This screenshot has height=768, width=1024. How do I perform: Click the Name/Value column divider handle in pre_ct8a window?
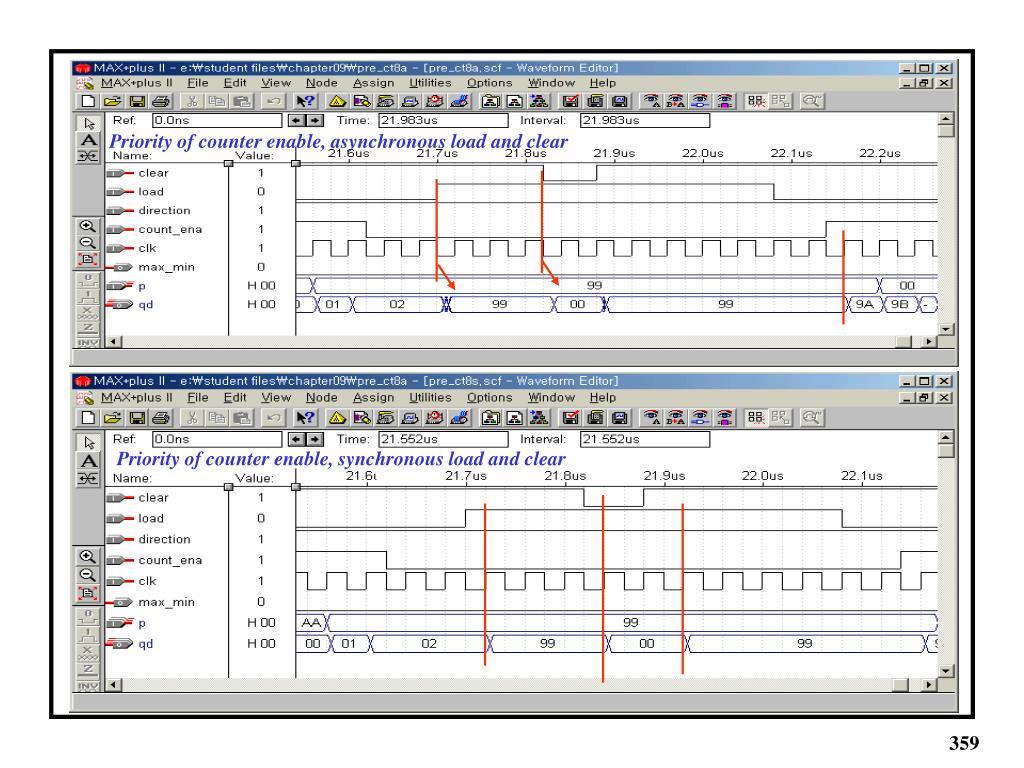[229, 163]
